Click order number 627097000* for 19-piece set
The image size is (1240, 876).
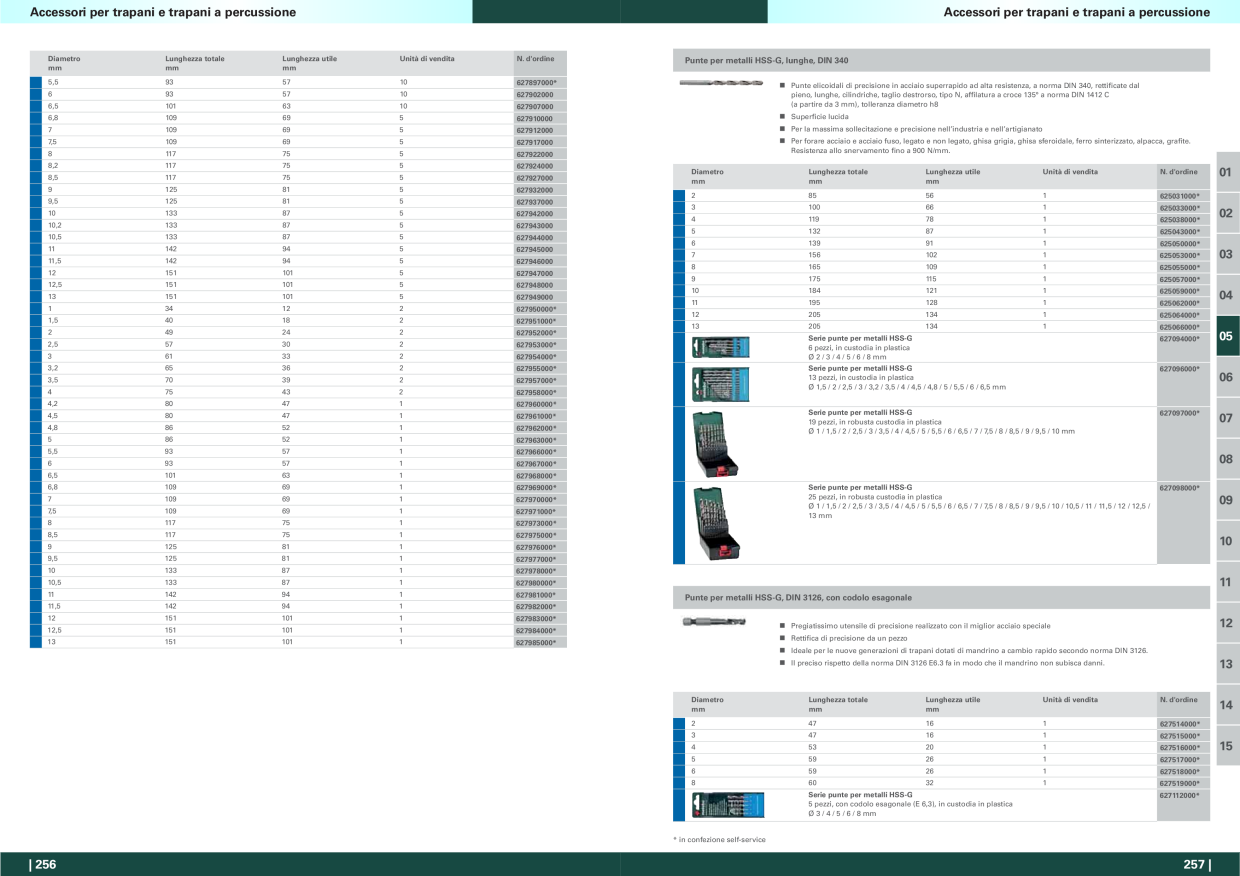point(1179,412)
